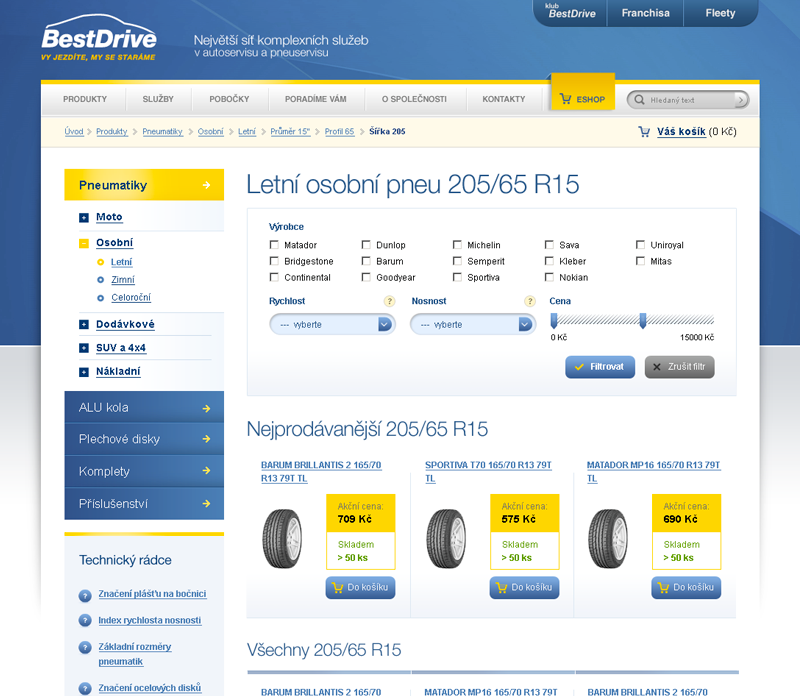The height and width of the screenshot is (696, 800).
Task: Open the Komplety sidebar section
Action: pyautogui.click(x=144, y=471)
